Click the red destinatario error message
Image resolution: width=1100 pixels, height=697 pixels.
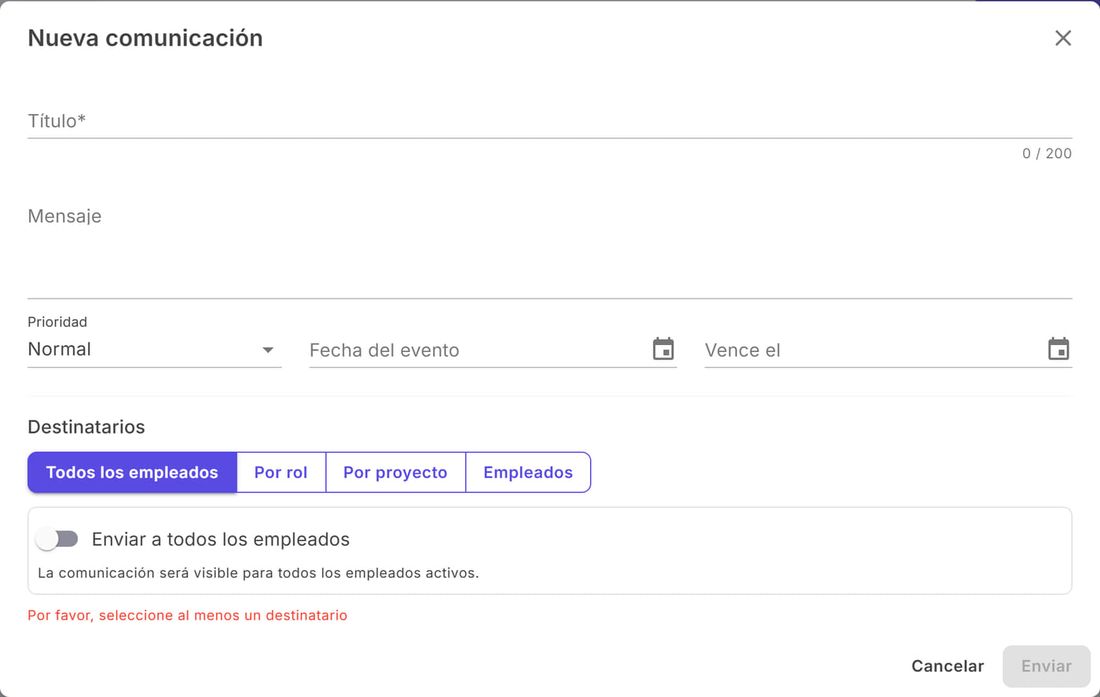point(187,615)
